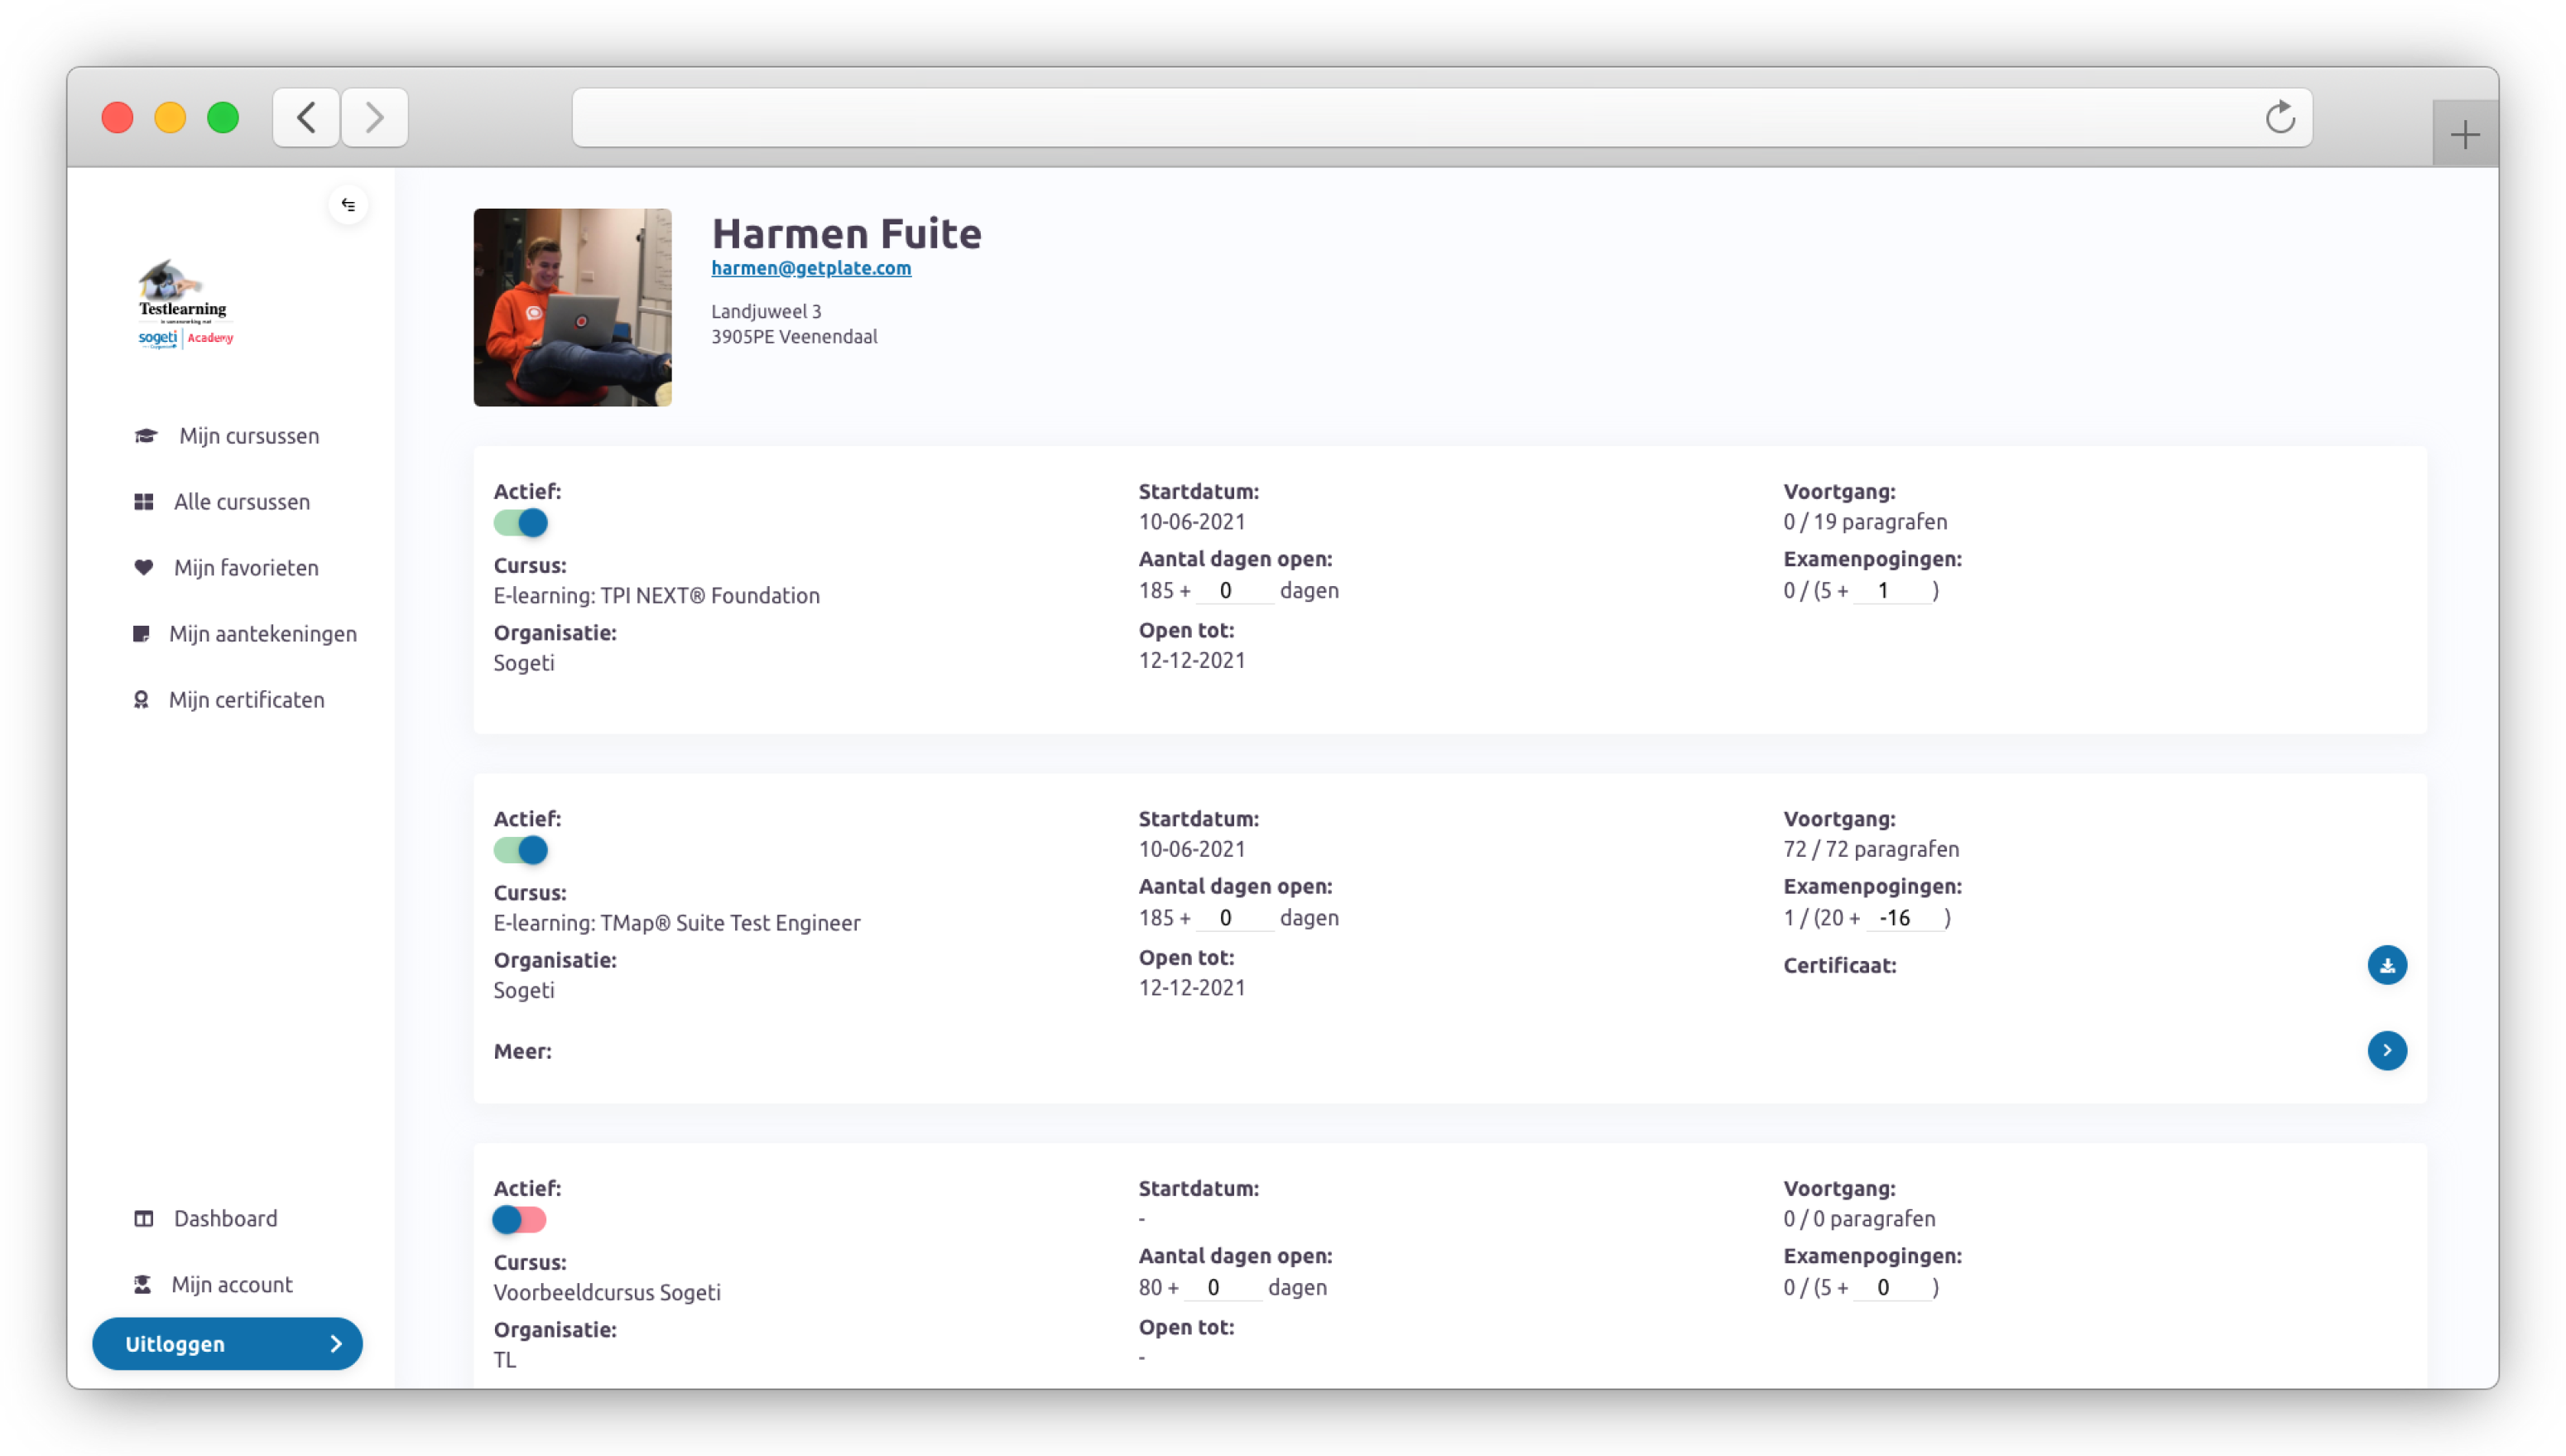
Task: Click the address line 'Landjuweel 3'
Action: point(766,311)
